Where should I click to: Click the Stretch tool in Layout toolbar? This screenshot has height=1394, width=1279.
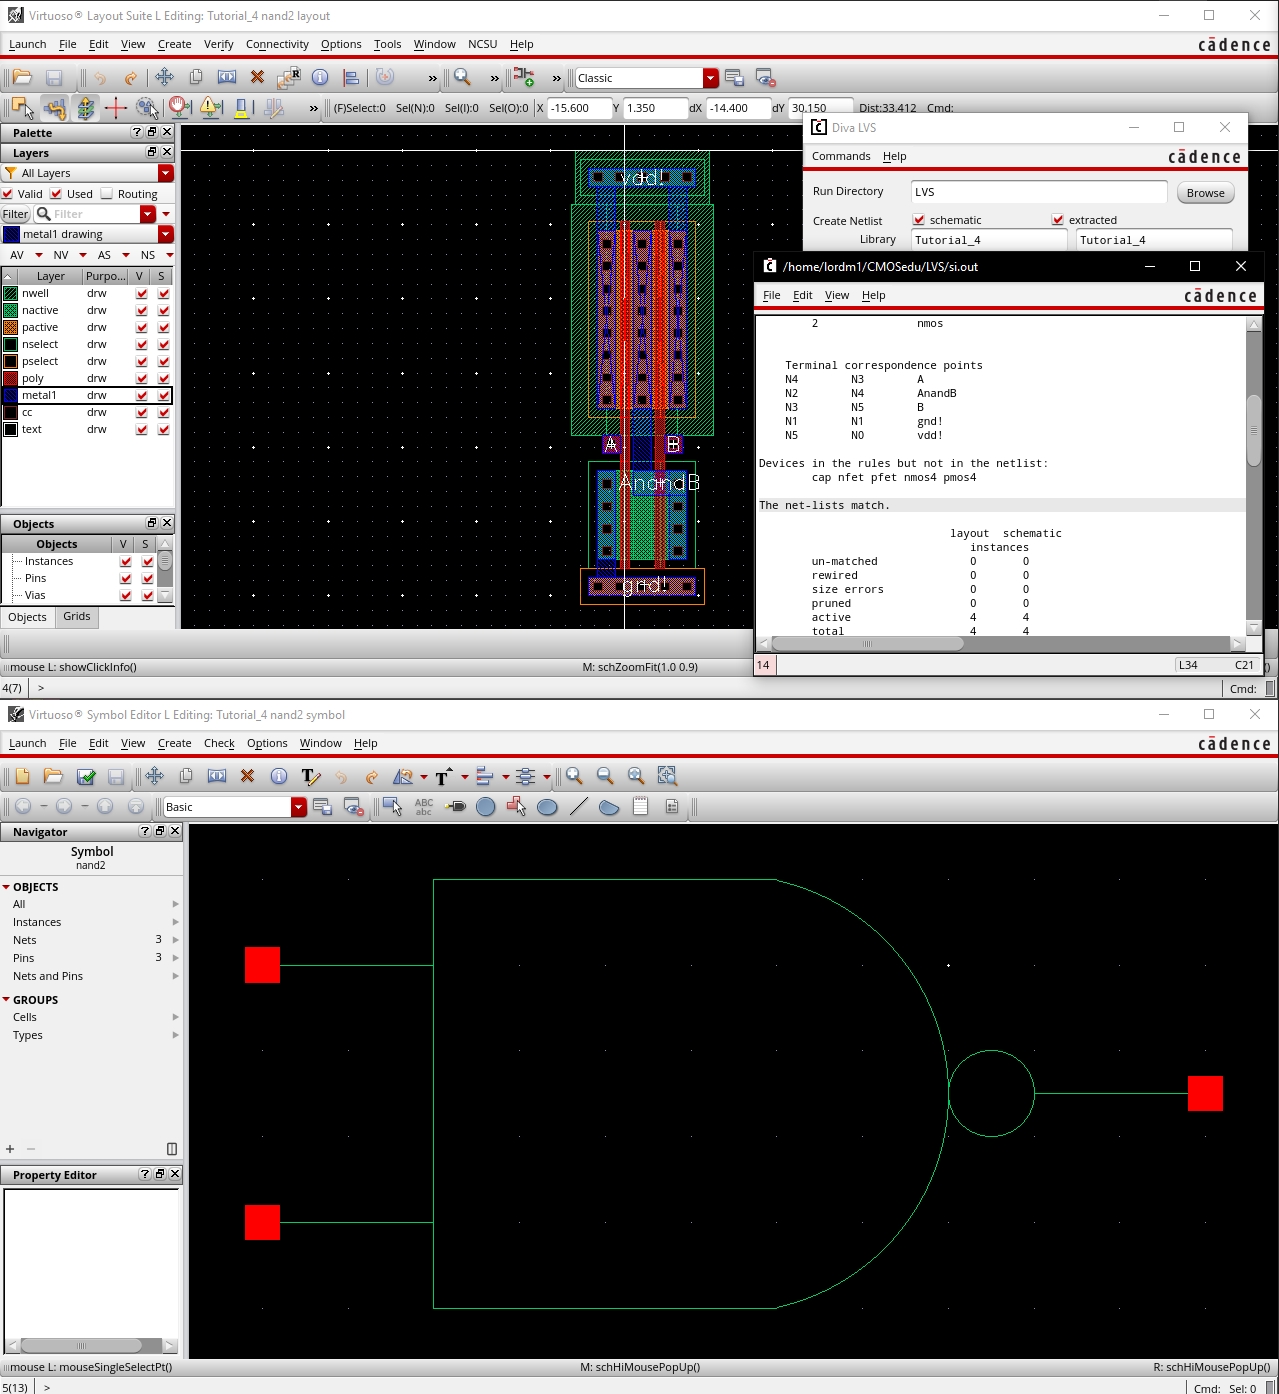(x=227, y=78)
